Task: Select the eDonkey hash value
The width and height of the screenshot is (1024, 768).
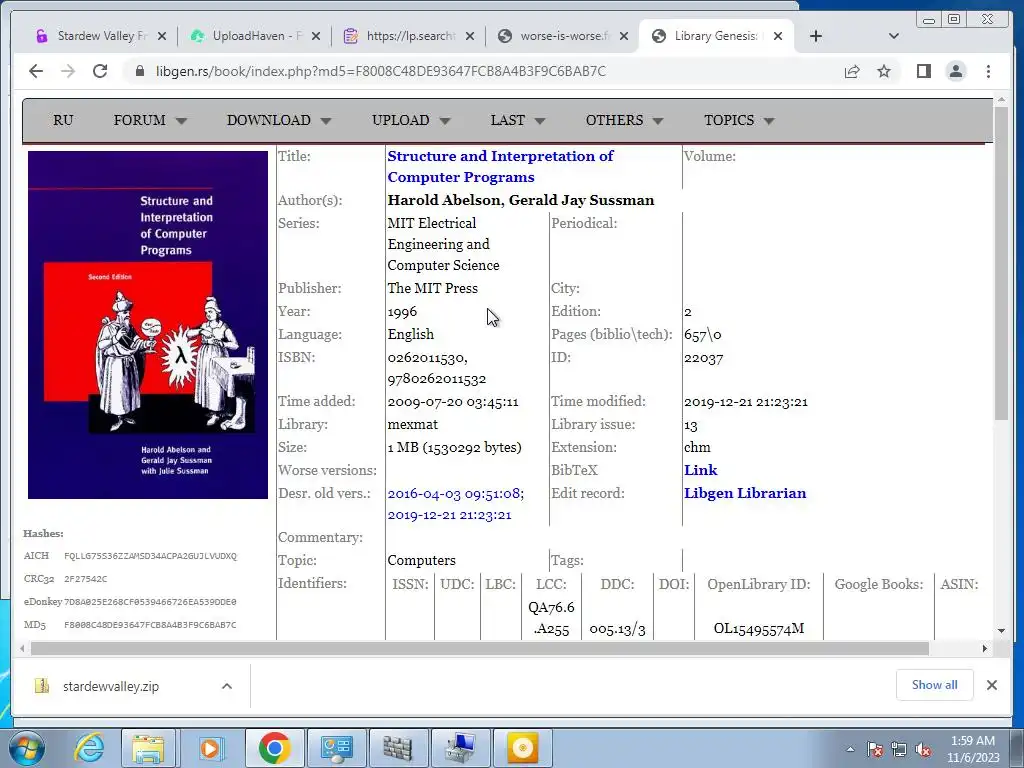Action: [150, 602]
